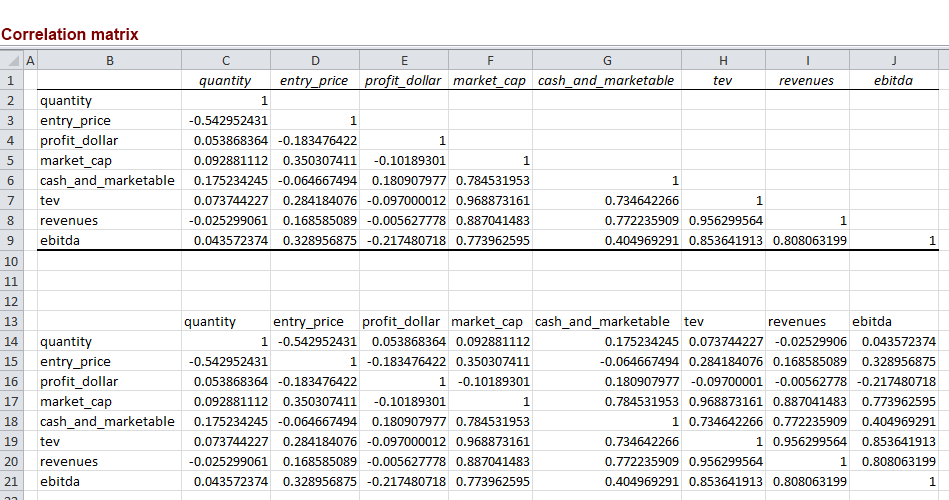
Task: Click market_cap label in row 5
Action: click(x=75, y=160)
